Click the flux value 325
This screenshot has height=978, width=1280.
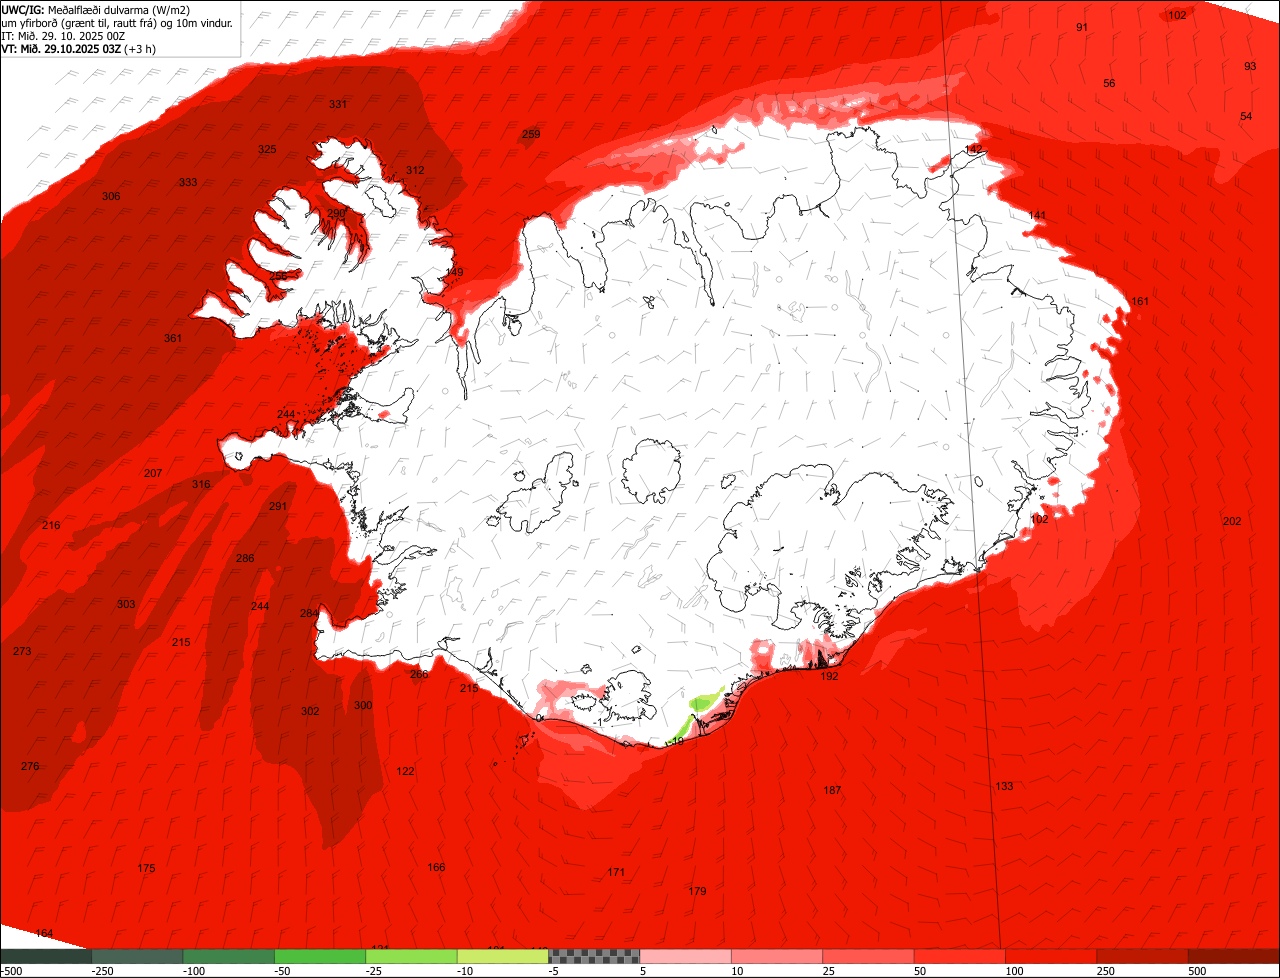tap(267, 149)
